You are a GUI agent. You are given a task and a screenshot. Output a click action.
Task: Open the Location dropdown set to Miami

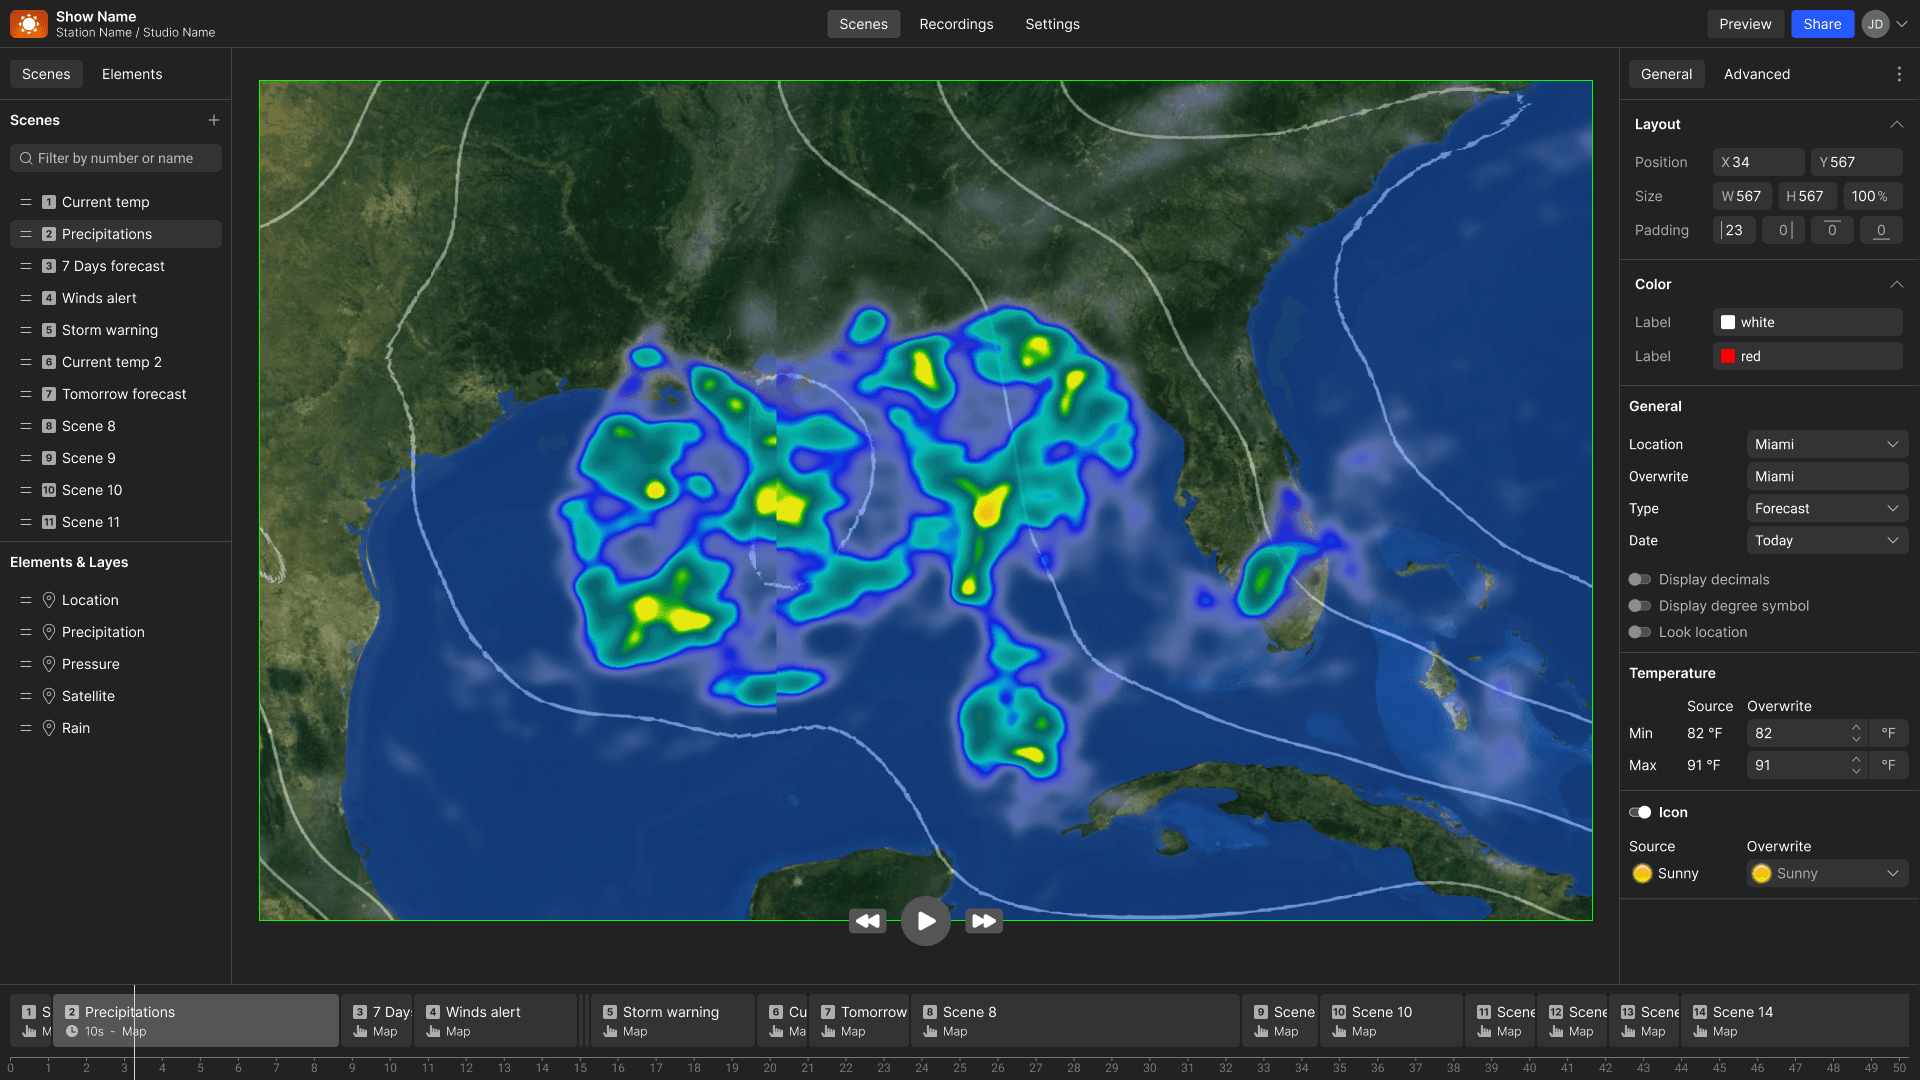click(1826, 444)
